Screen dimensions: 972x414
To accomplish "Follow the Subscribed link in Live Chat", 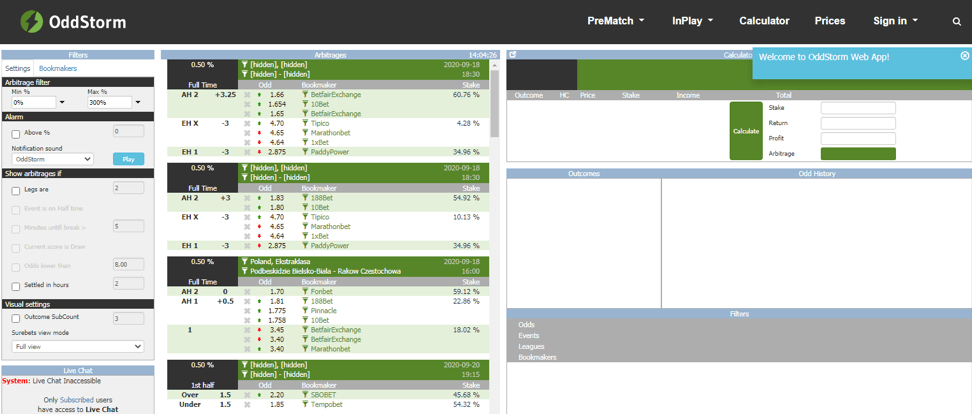I will point(77,400).
